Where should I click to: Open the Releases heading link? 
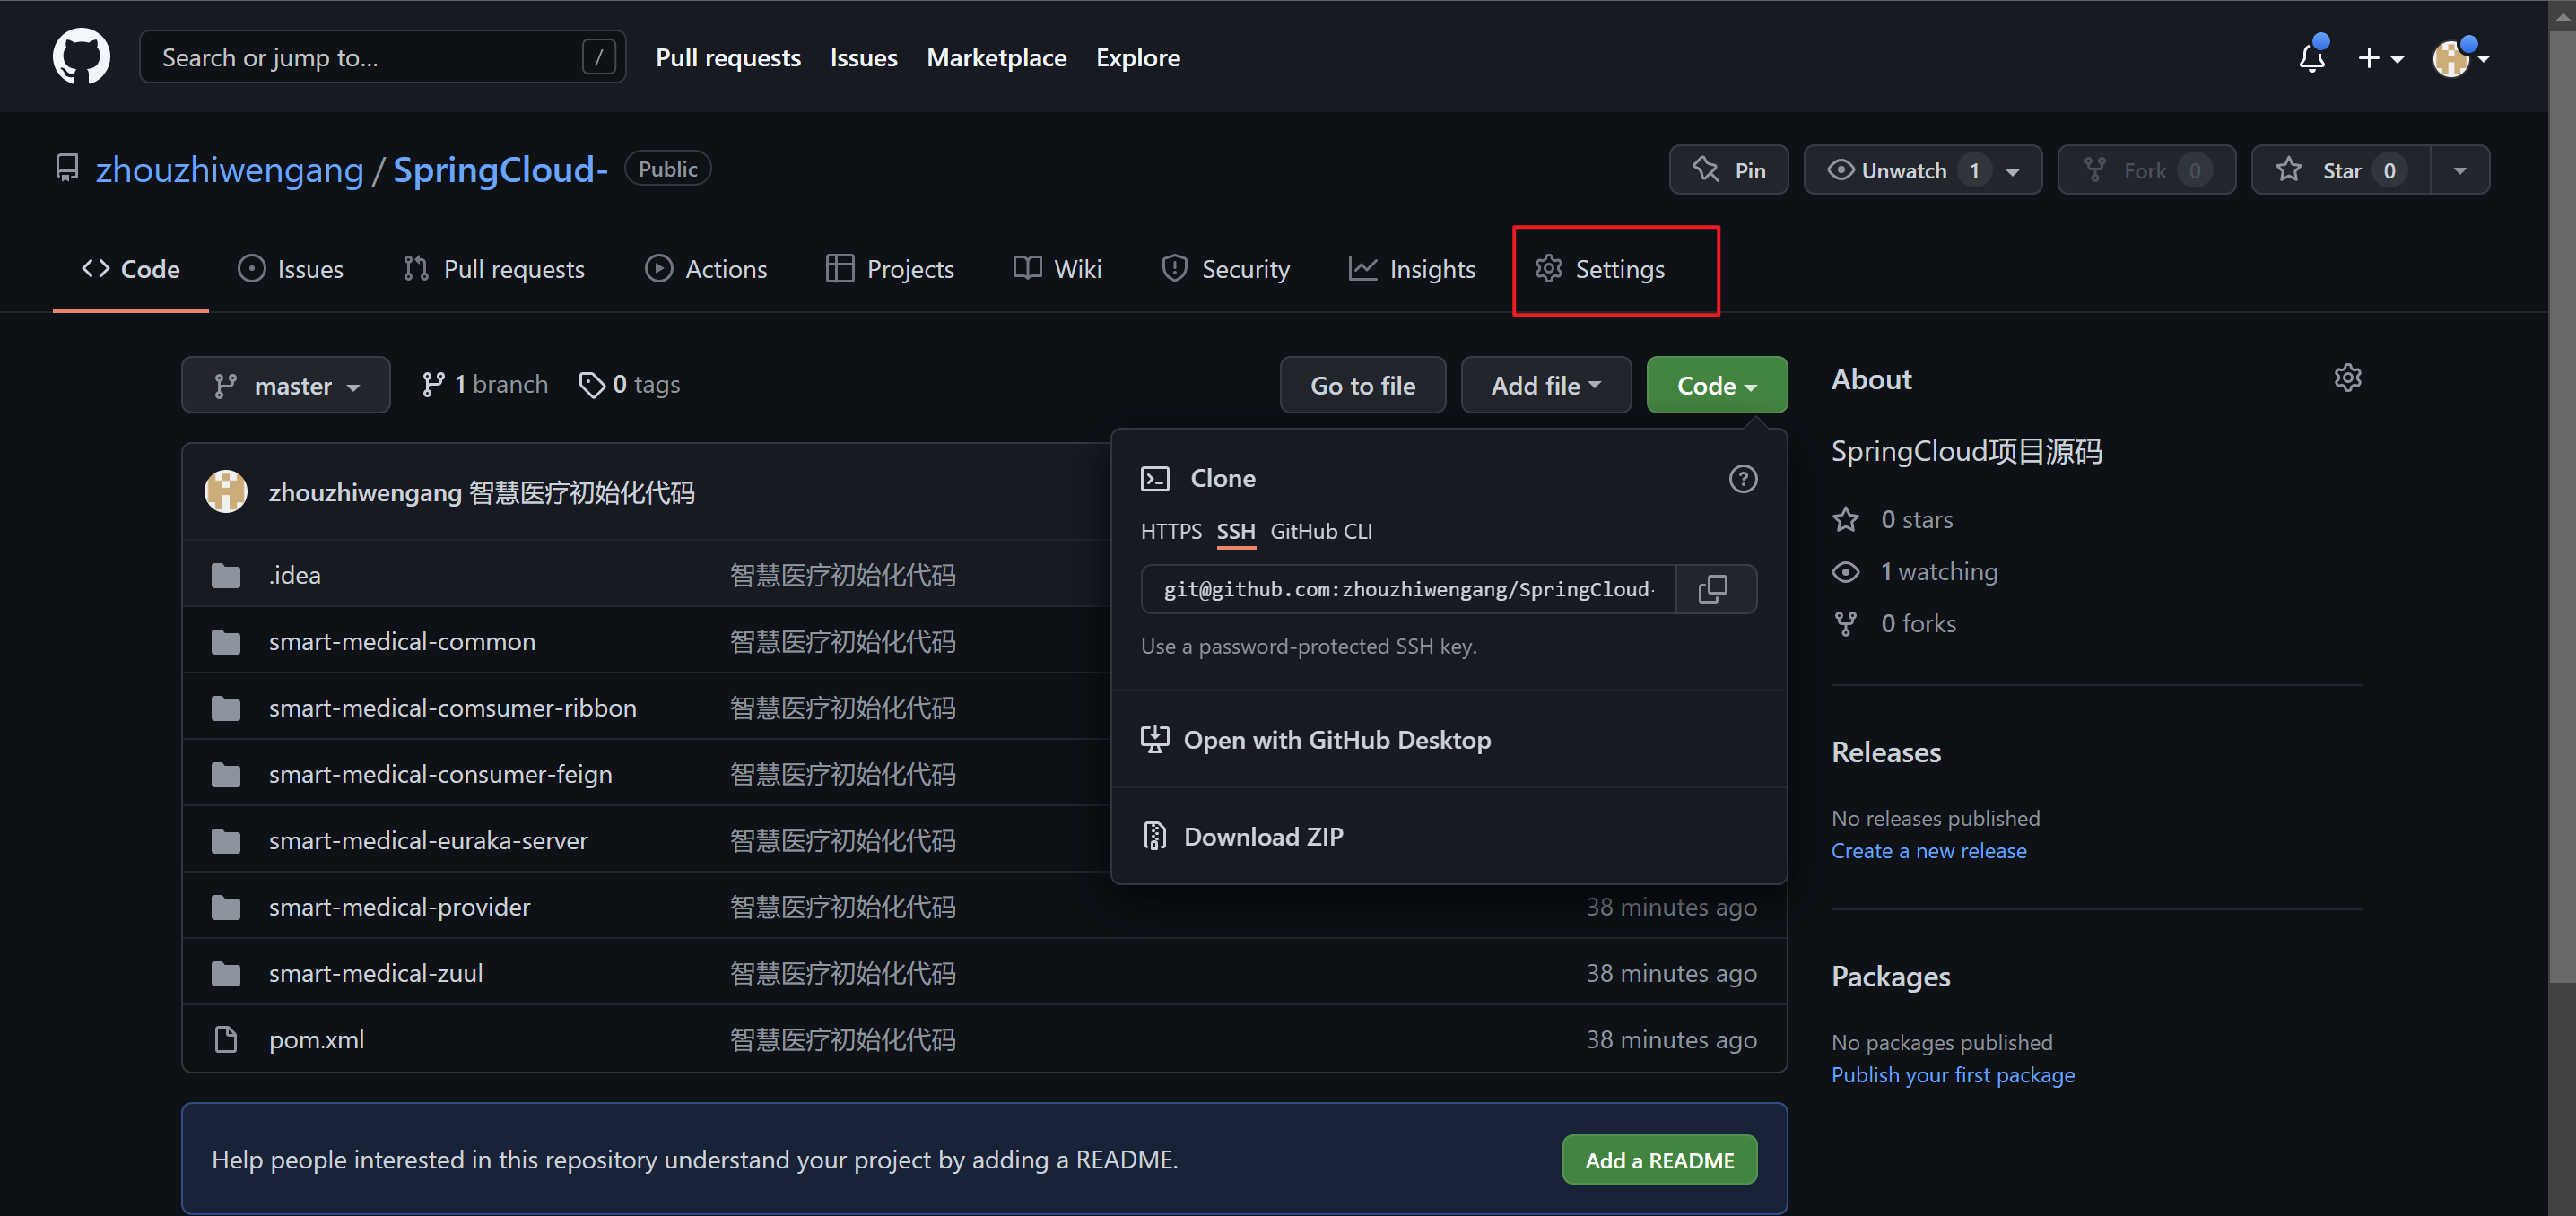1886,752
